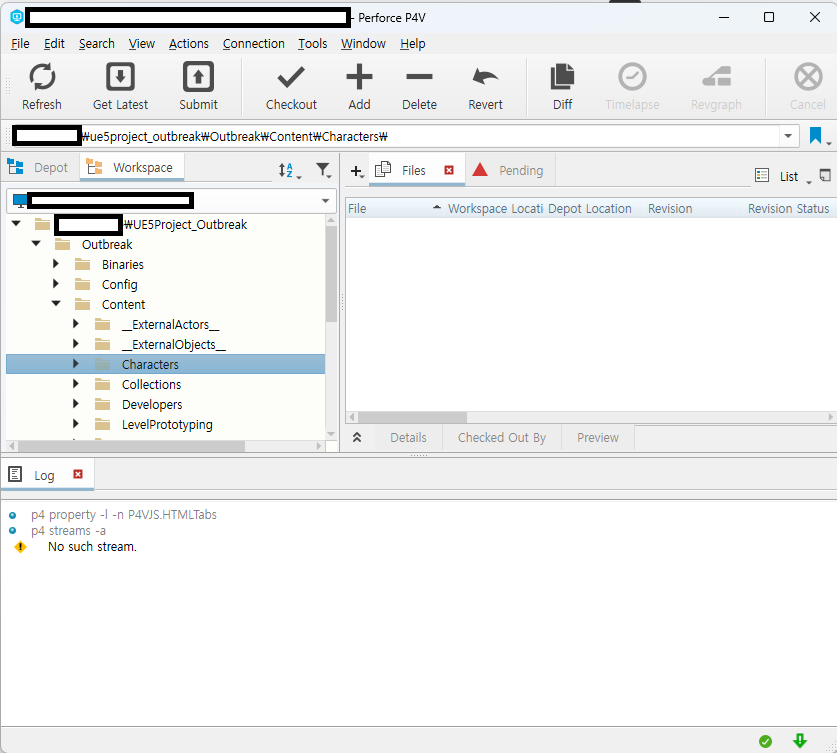Screen dimensions: 837x753
Task: Click the tree vertical scrollbar thumb
Action: (x=331, y=274)
